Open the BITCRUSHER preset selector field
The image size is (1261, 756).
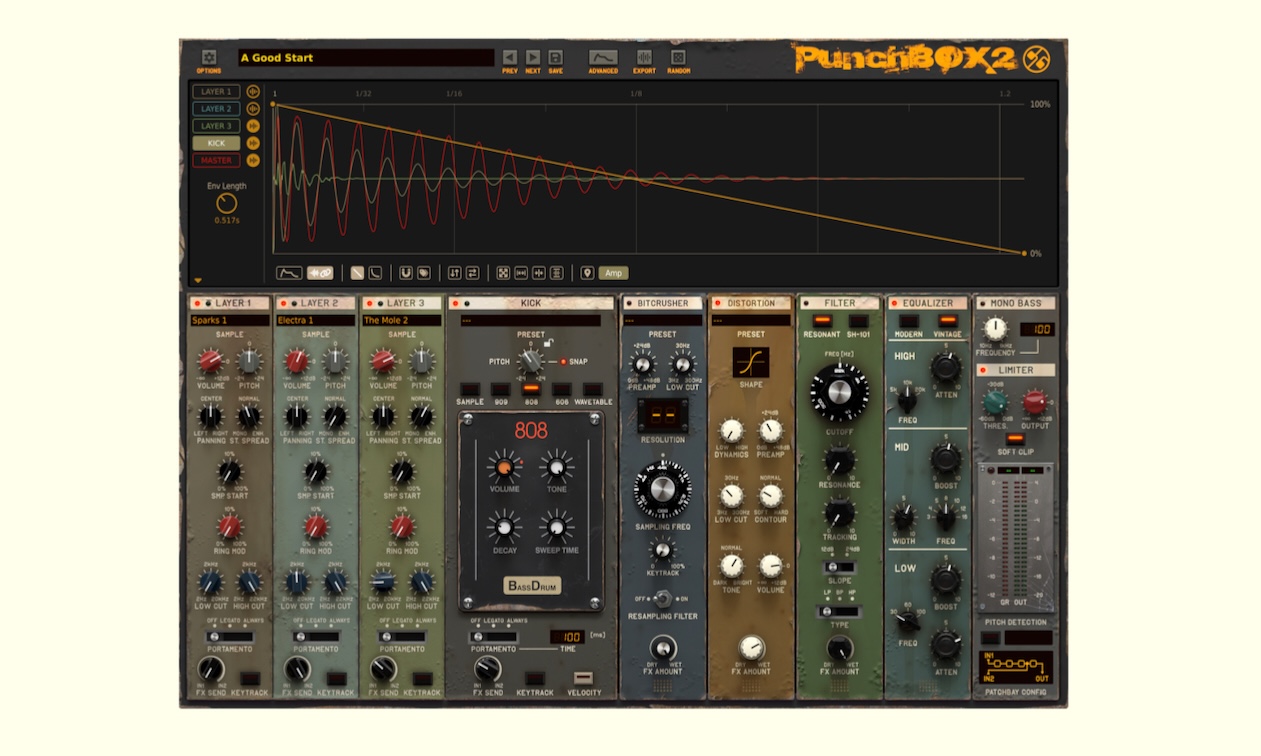662,321
